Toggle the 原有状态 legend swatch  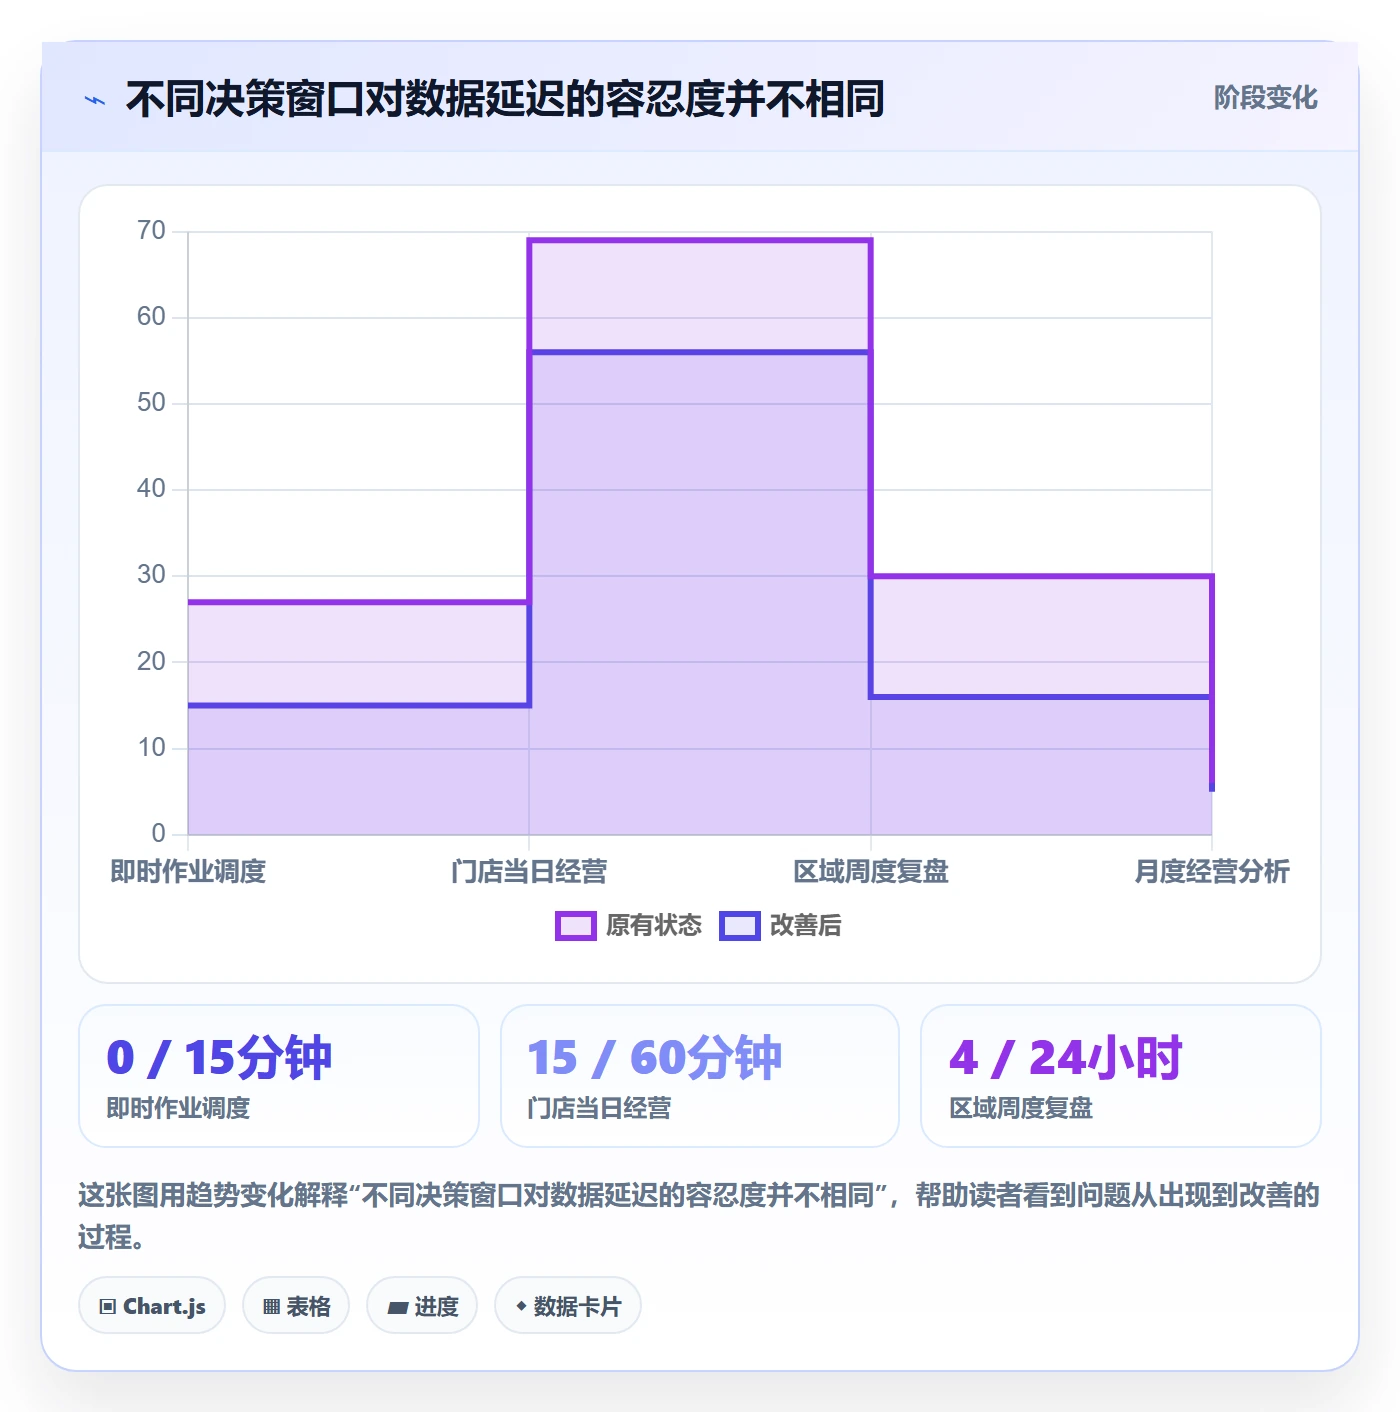point(576,926)
